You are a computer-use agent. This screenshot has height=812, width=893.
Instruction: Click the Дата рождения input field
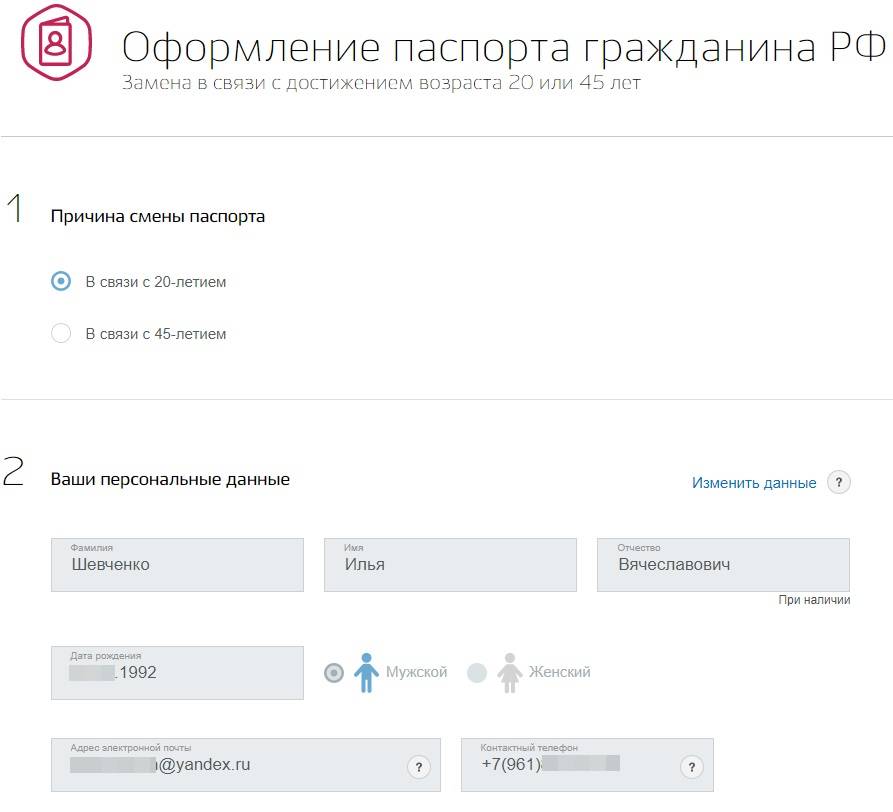point(177,673)
